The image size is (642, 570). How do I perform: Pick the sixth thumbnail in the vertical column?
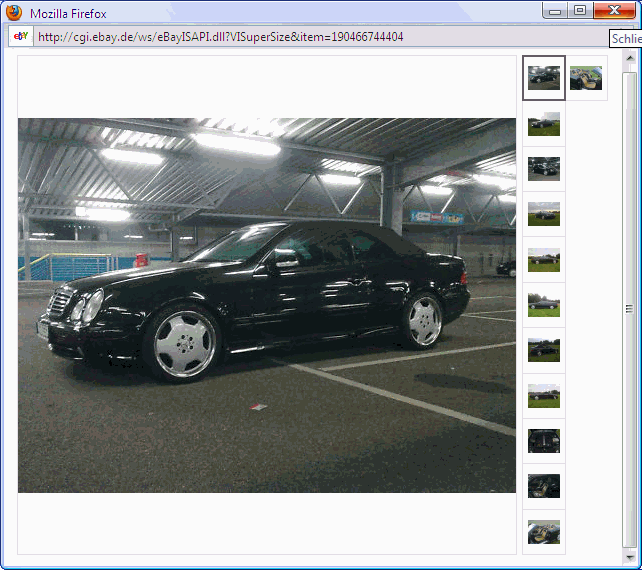click(x=544, y=305)
